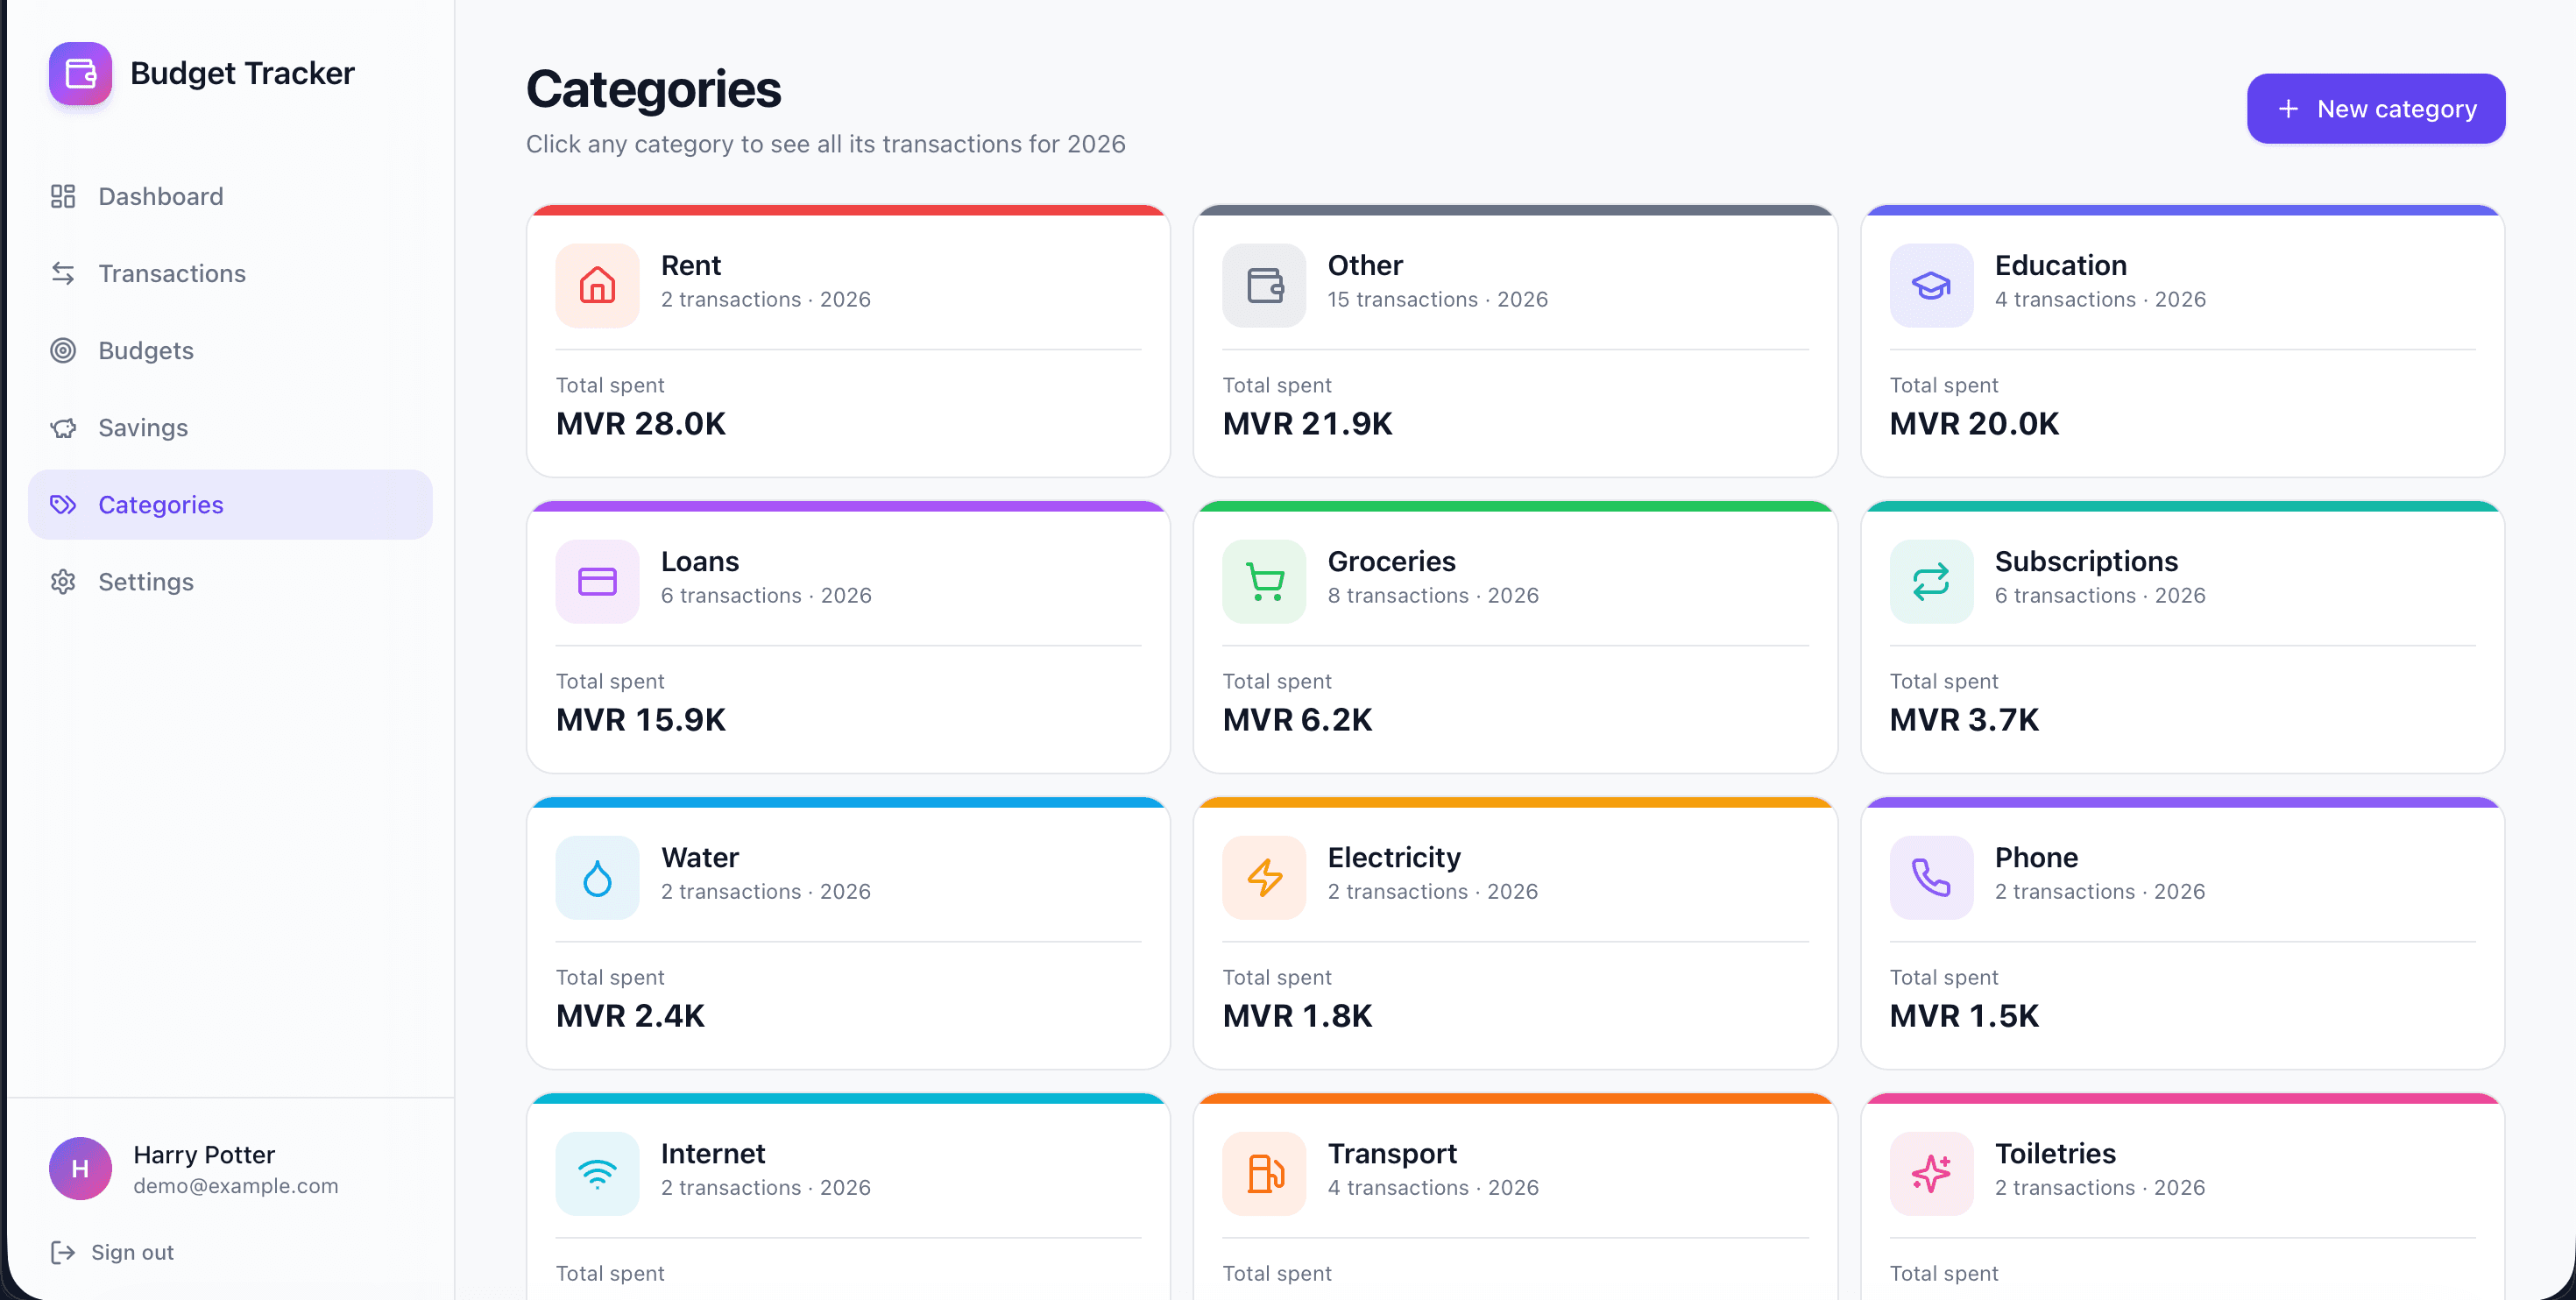Open Settings from the sidebar

coord(230,581)
